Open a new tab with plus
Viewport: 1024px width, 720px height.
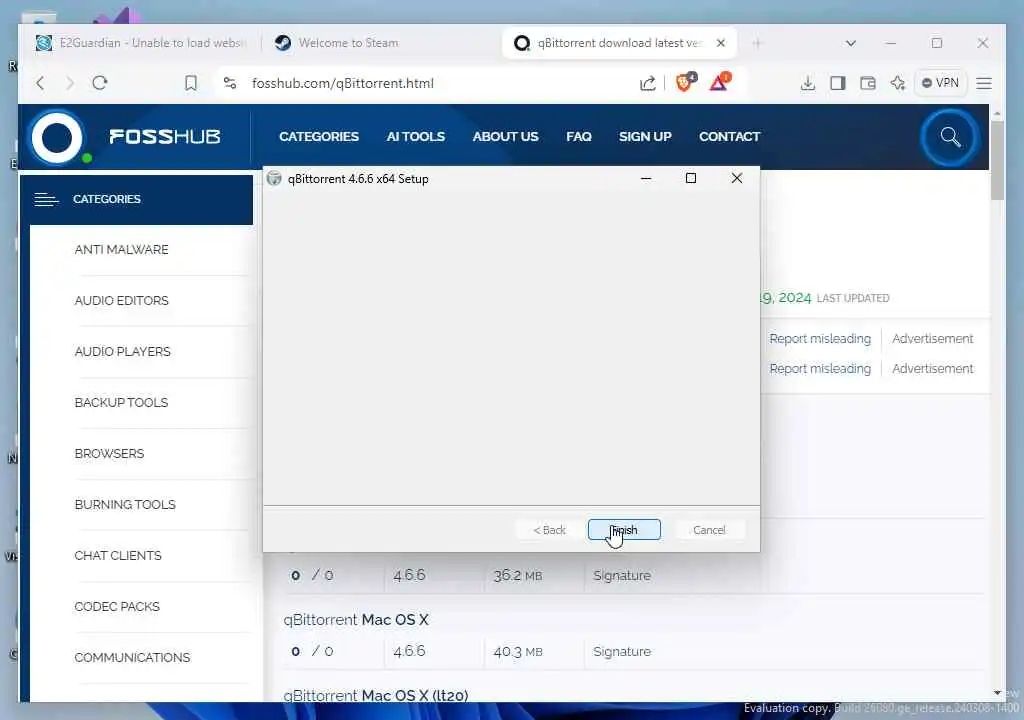coord(757,43)
